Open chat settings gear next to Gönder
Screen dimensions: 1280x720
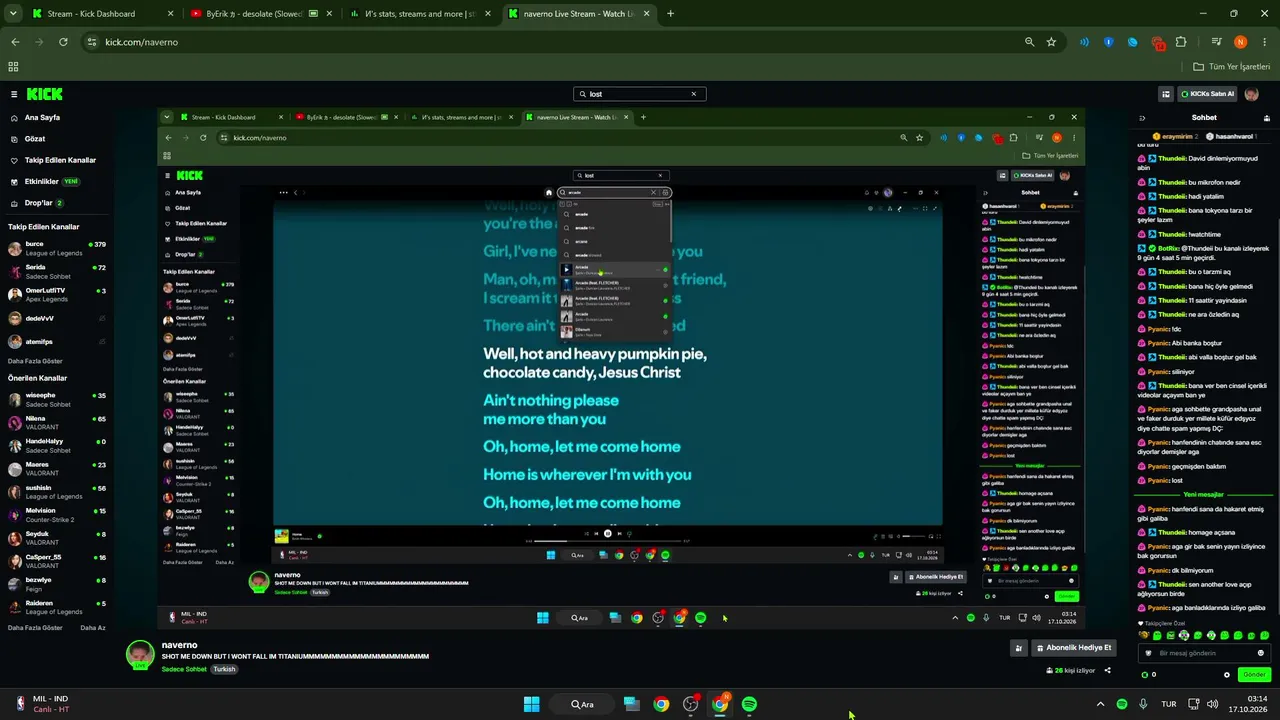tap(1227, 675)
